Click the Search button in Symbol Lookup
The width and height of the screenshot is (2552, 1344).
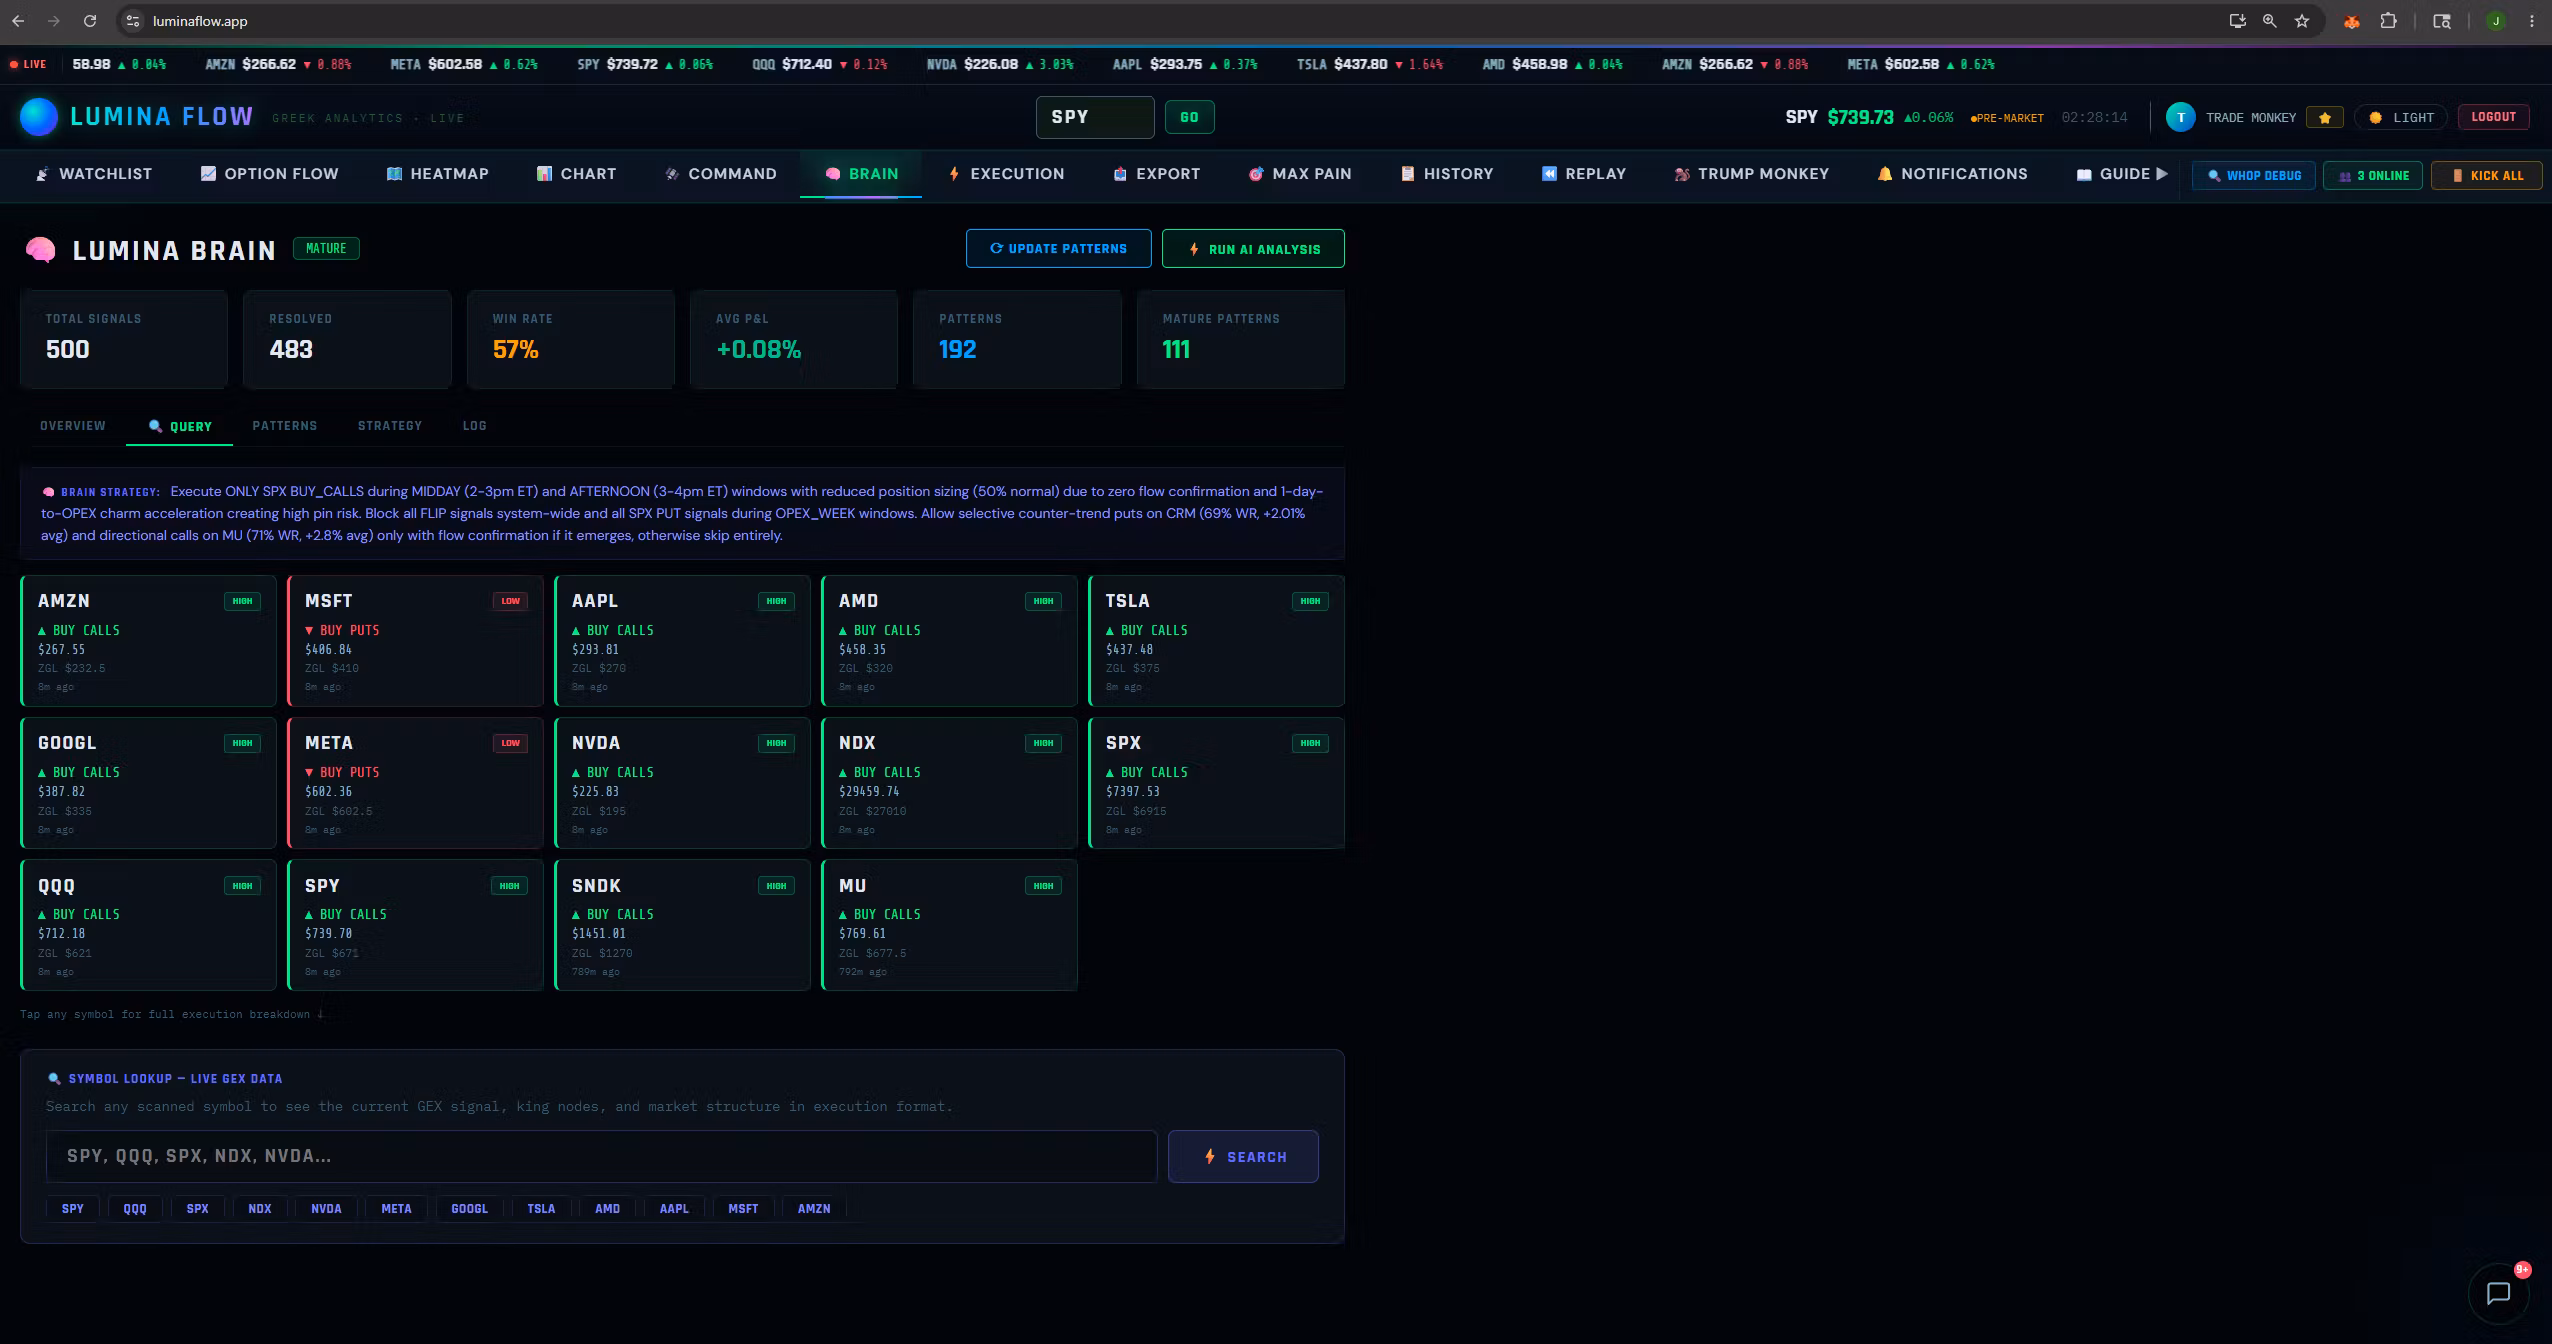click(1243, 1157)
